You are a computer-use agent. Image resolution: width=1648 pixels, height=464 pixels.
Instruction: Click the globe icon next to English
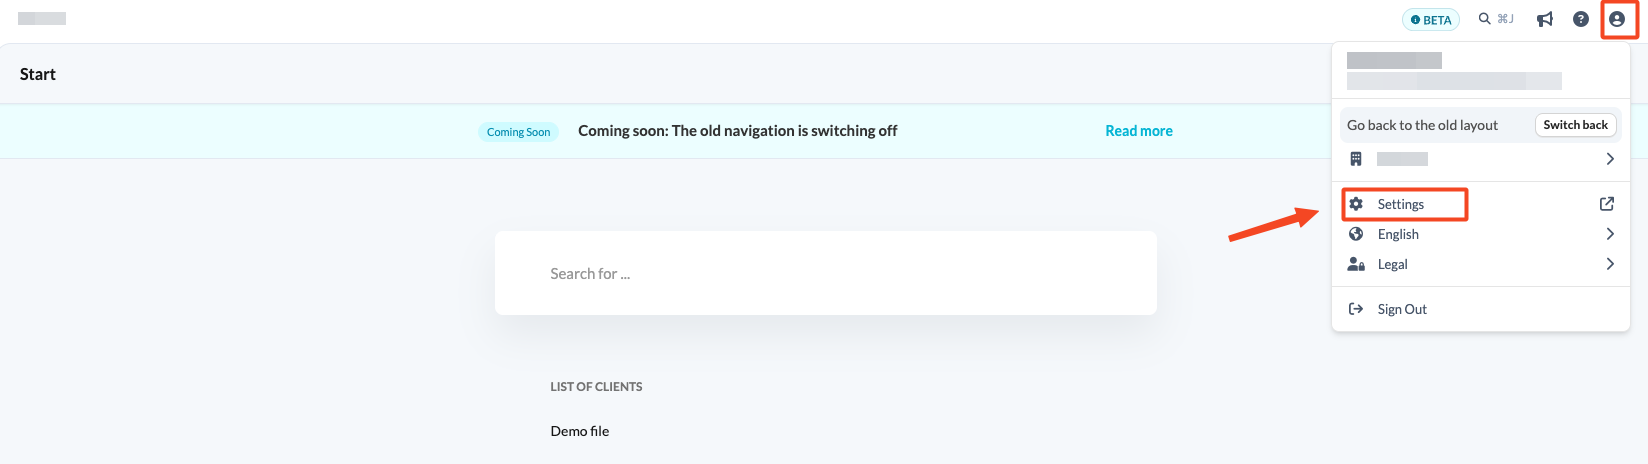[x=1356, y=234]
